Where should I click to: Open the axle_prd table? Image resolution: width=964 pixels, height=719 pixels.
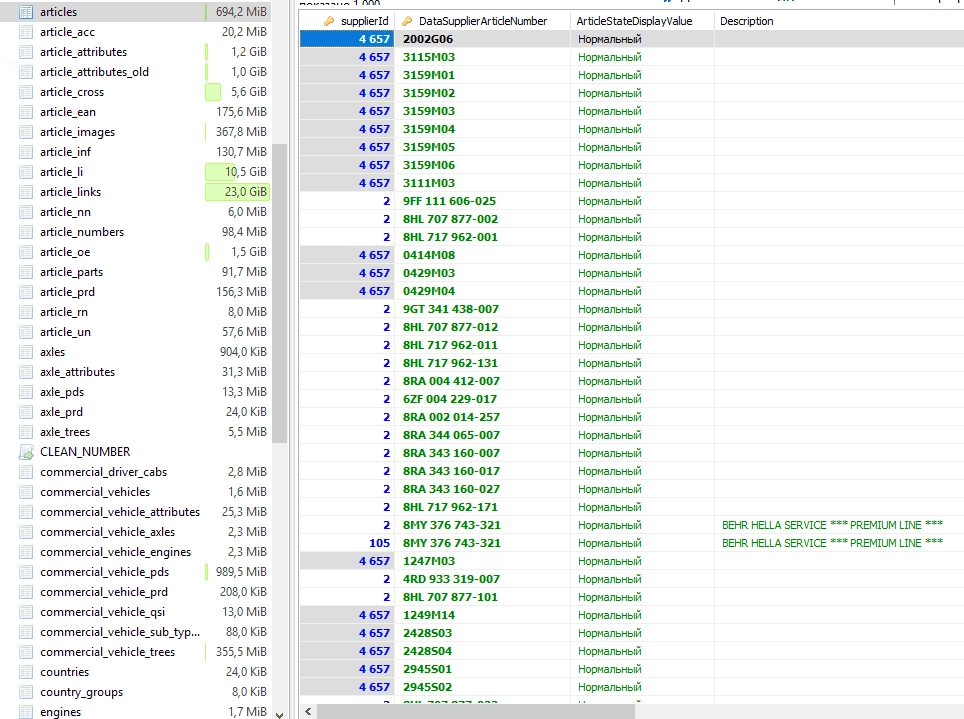tap(61, 411)
